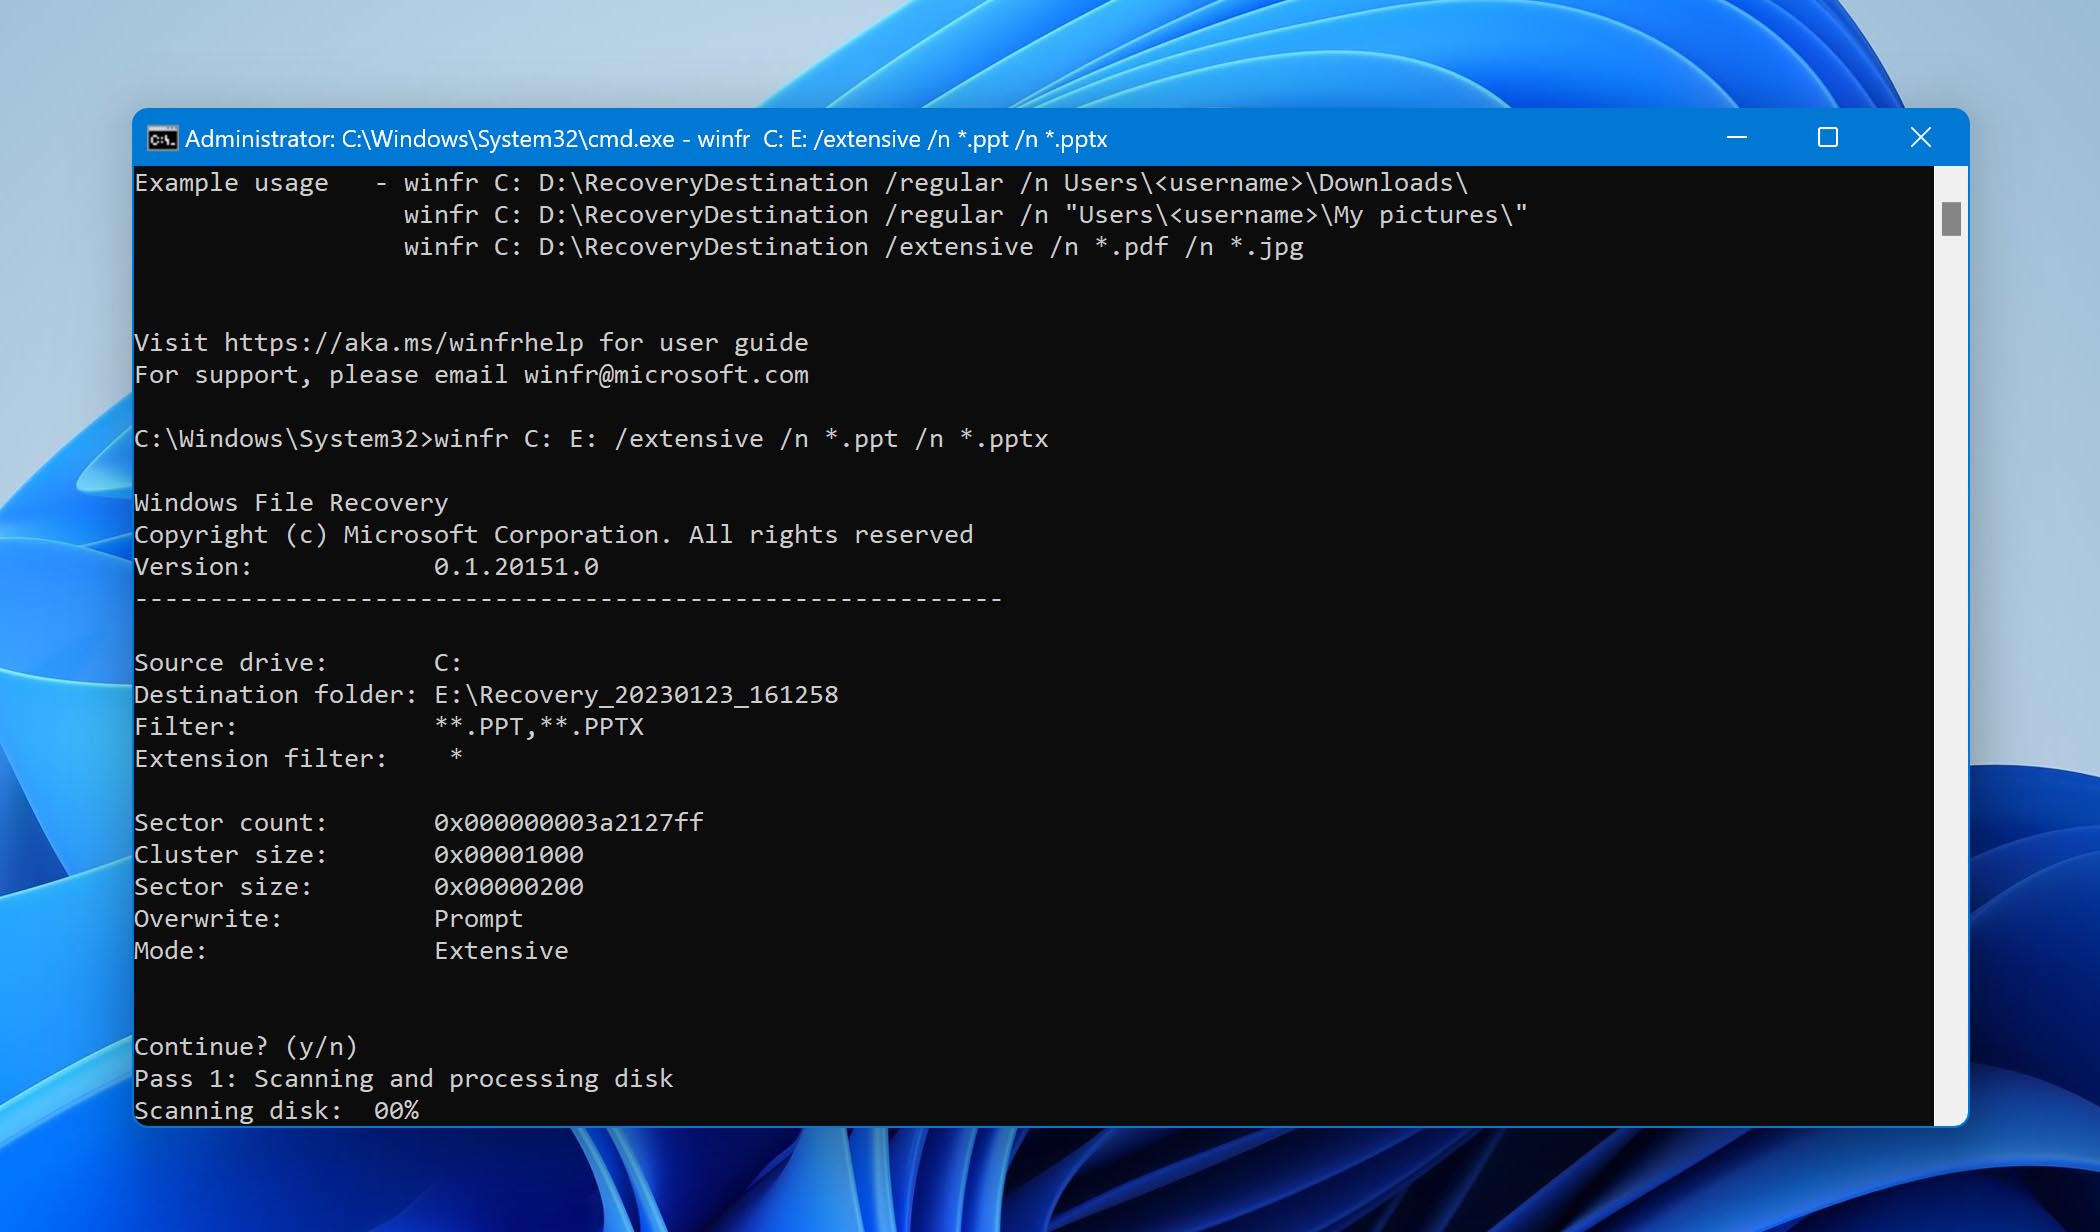Viewport: 2100px width, 1232px height.
Task: Click the cluster size value '0x00001000'
Action: pyautogui.click(x=509, y=855)
